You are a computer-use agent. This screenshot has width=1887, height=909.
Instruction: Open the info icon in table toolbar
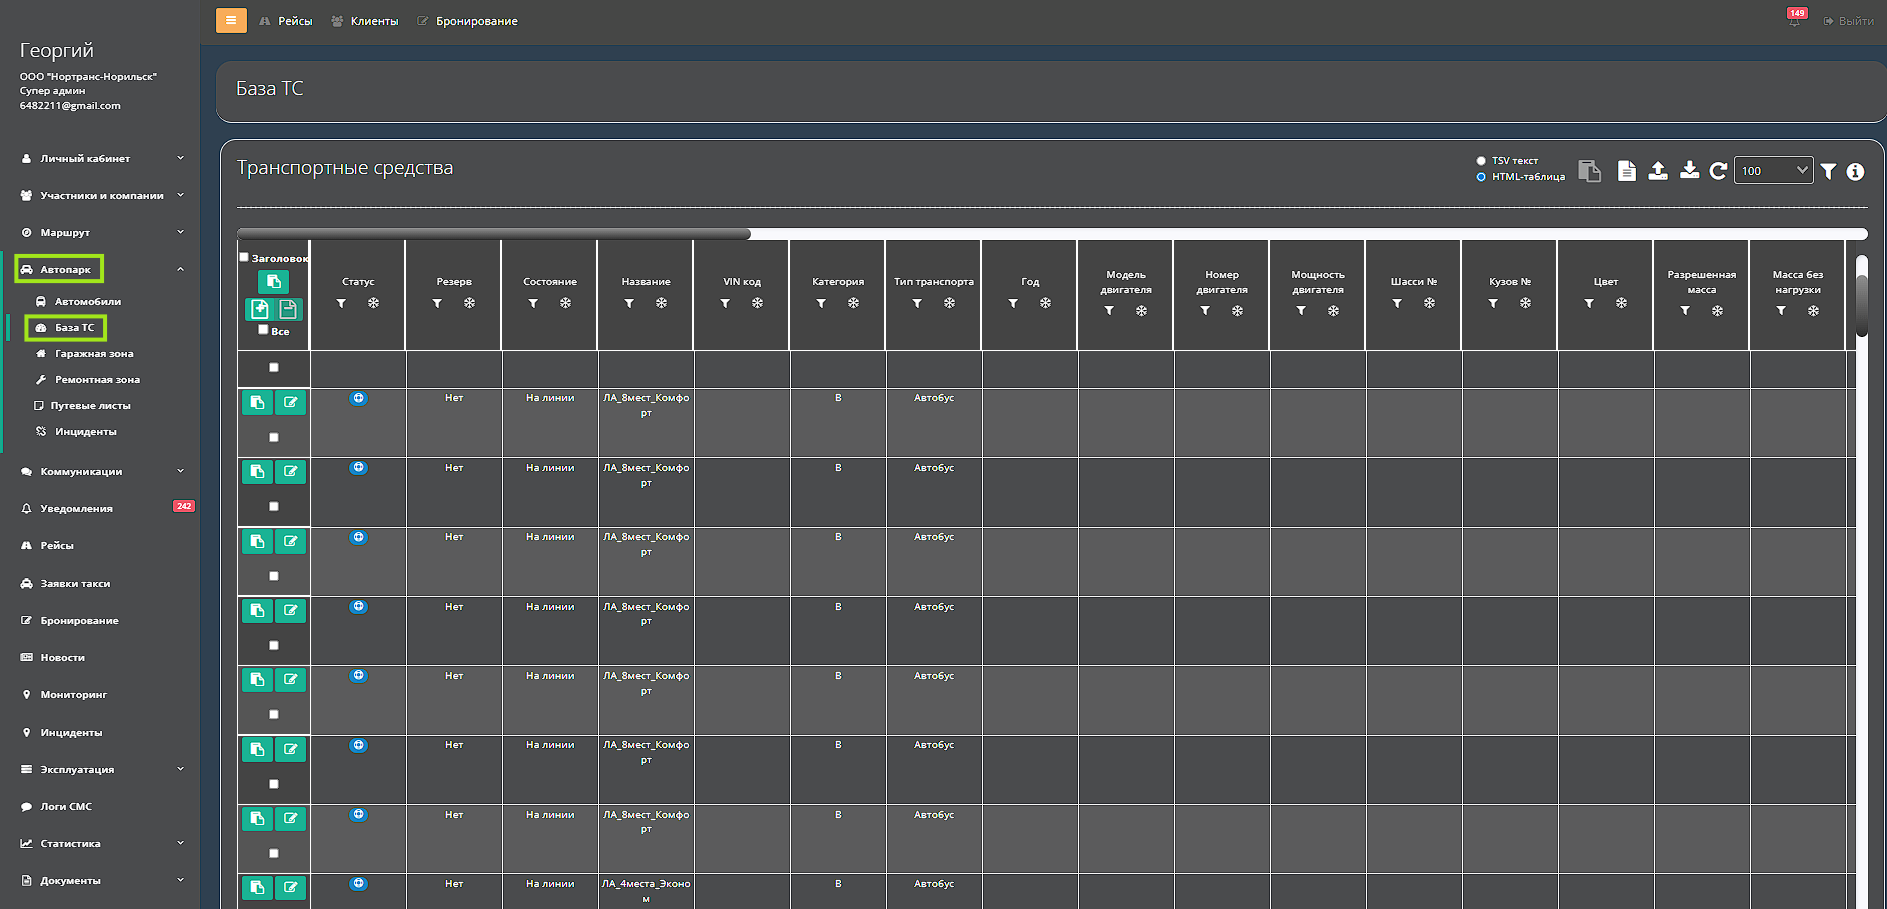pos(1855,172)
